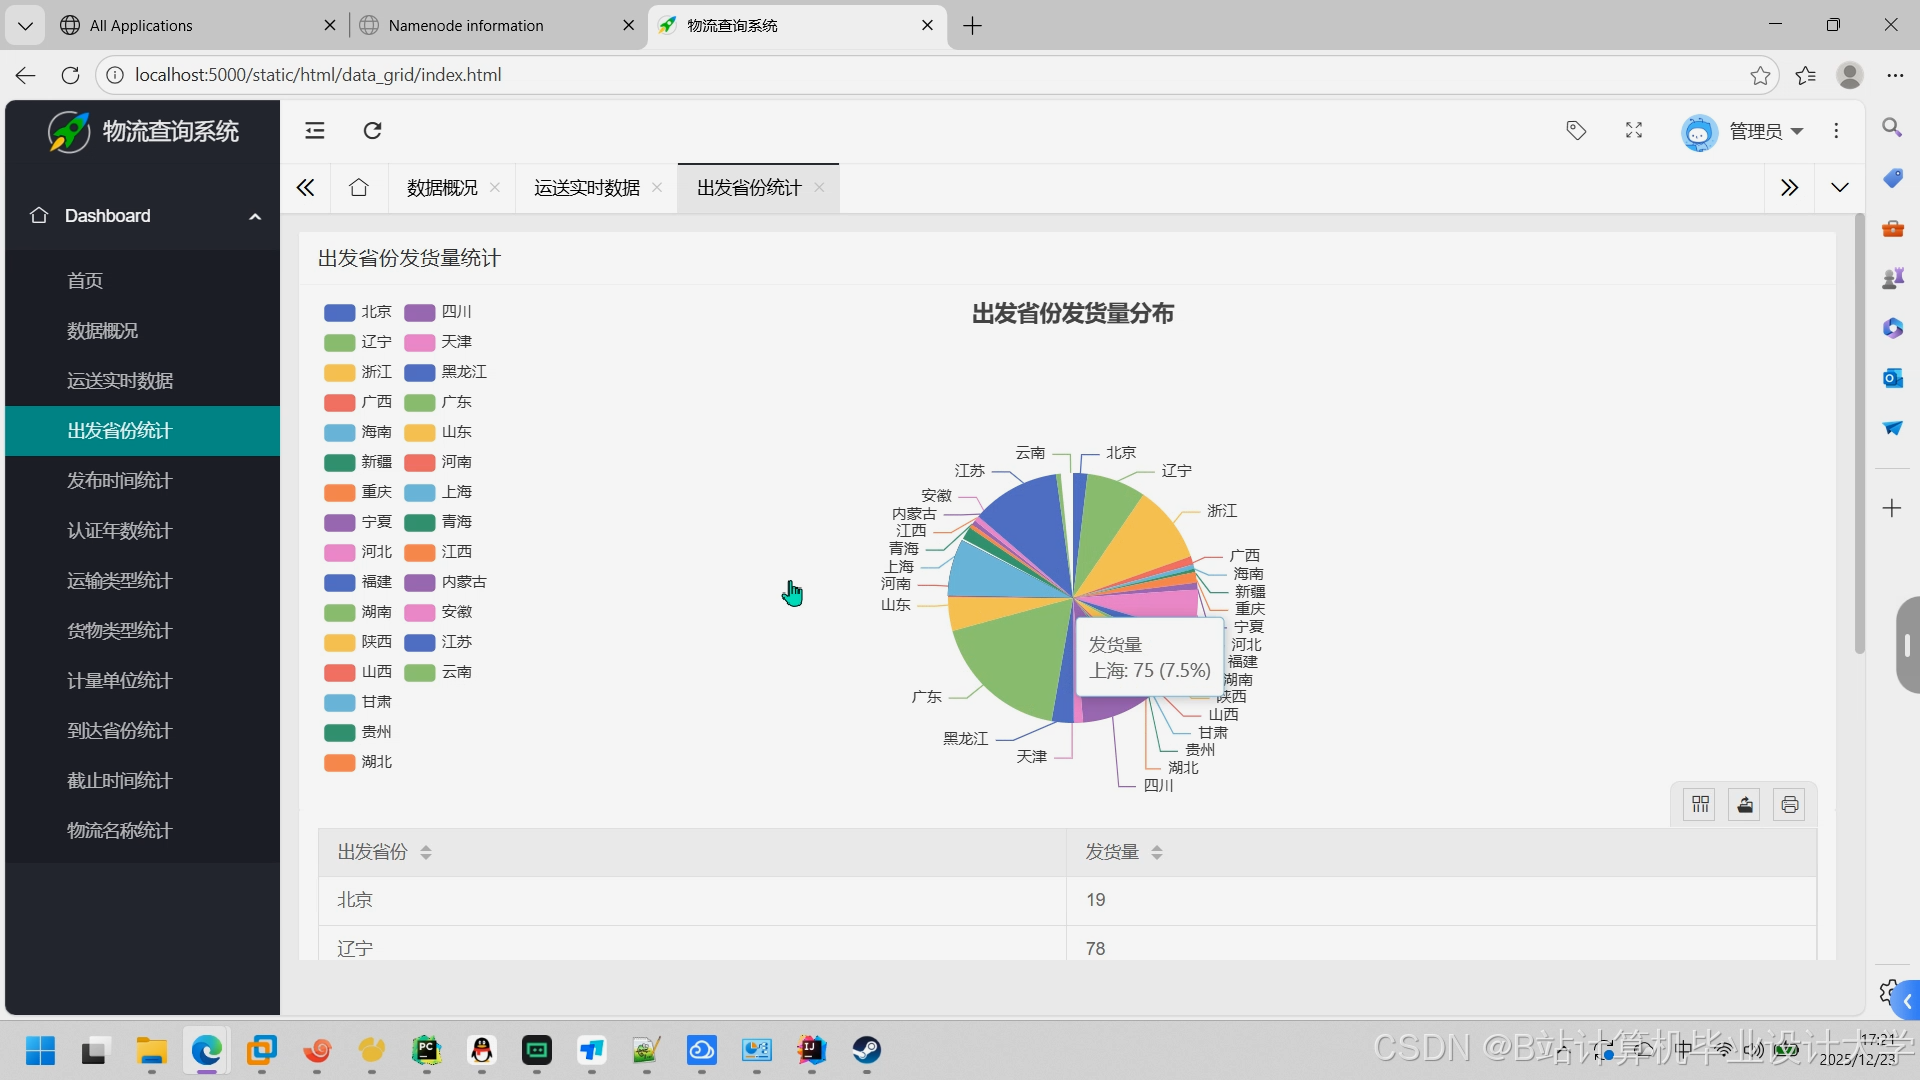Viewport: 1920px width, 1080px height.
Task: Switch to 运送实时数据 tab
Action: click(x=587, y=188)
